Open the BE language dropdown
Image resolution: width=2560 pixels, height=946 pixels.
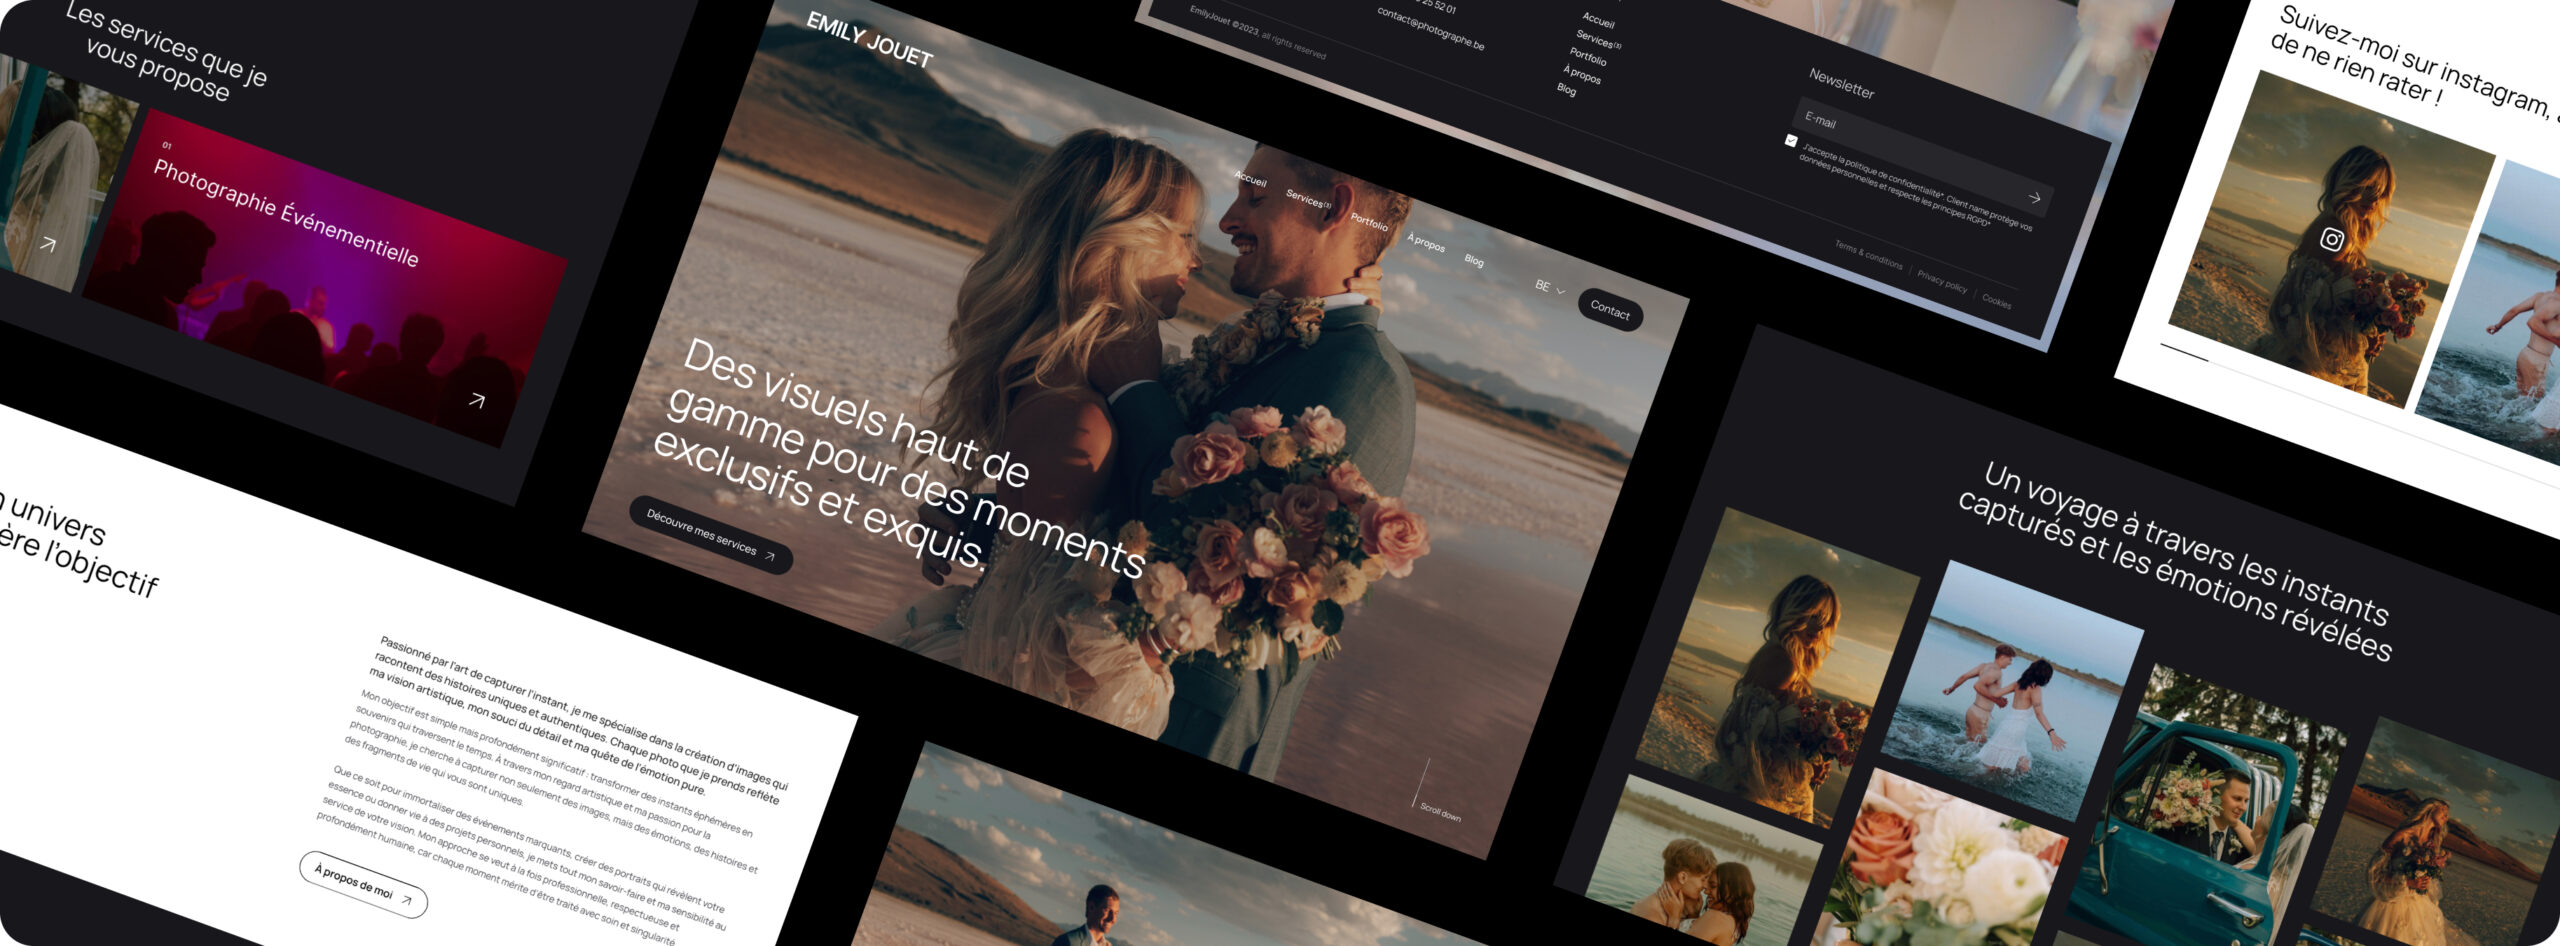pyautogui.click(x=1549, y=287)
